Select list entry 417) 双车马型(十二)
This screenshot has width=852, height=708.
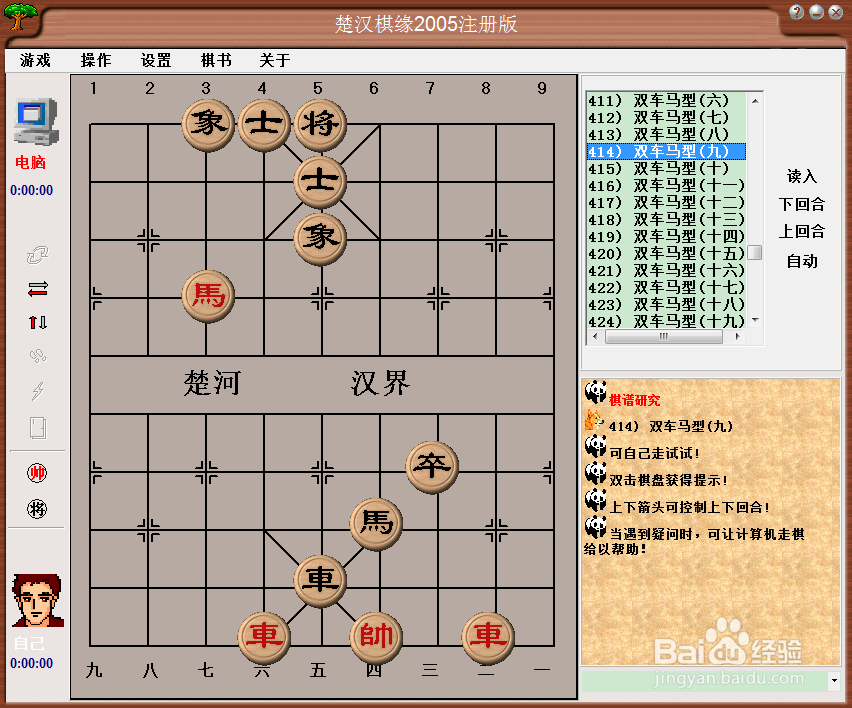pos(666,203)
